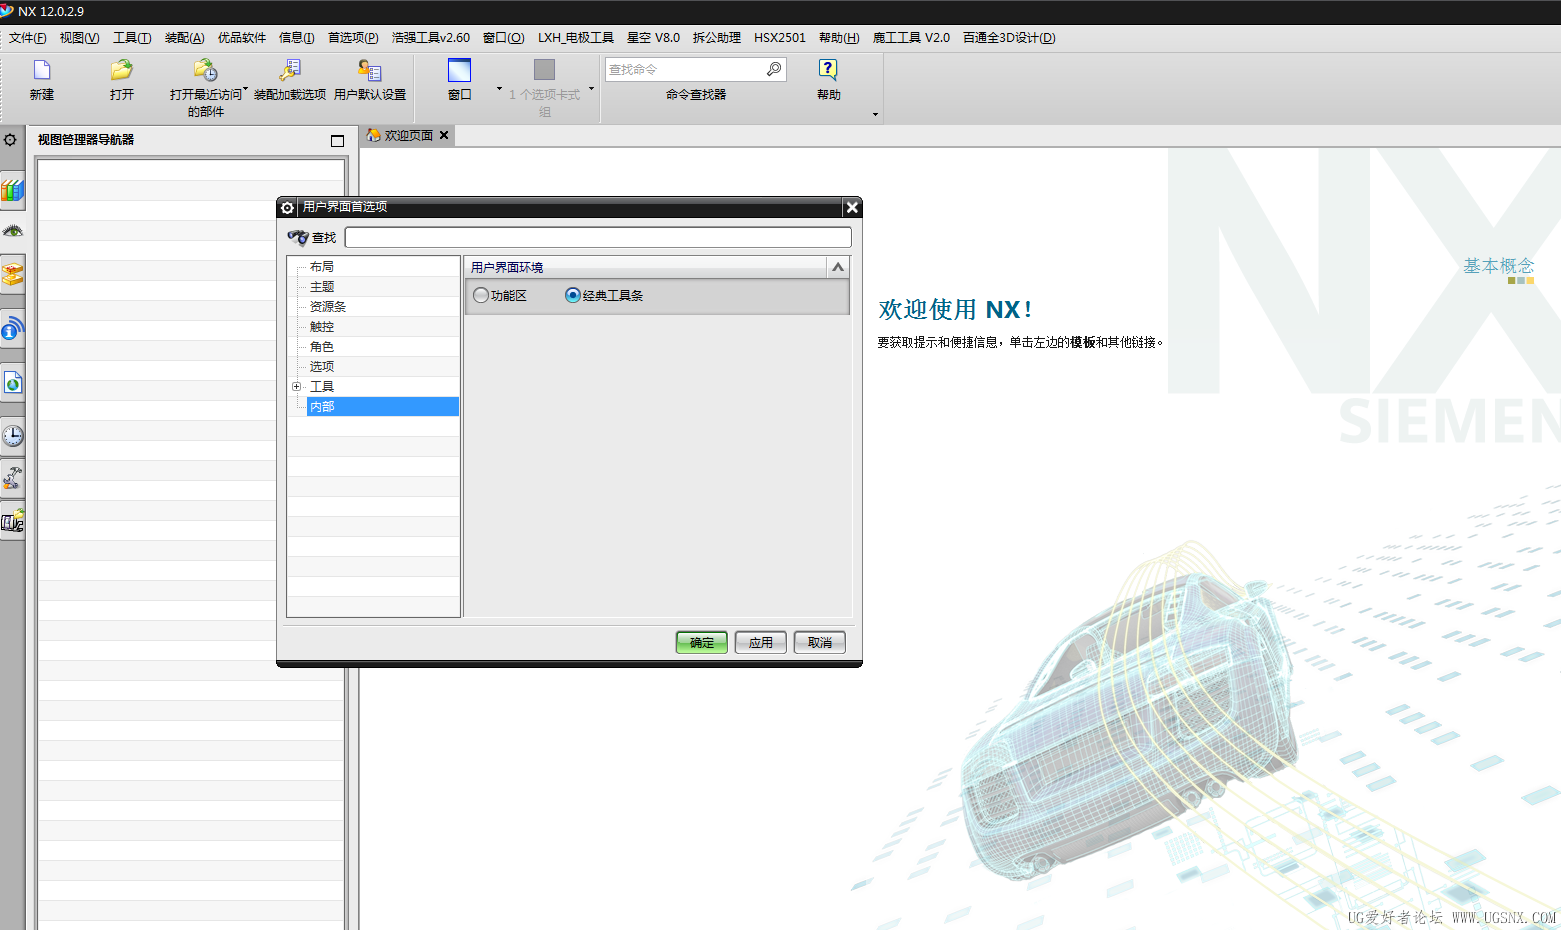The height and width of the screenshot is (930, 1561).
Task: Switch to the 欢迎页面 tab
Action: (x=408, y=135)
